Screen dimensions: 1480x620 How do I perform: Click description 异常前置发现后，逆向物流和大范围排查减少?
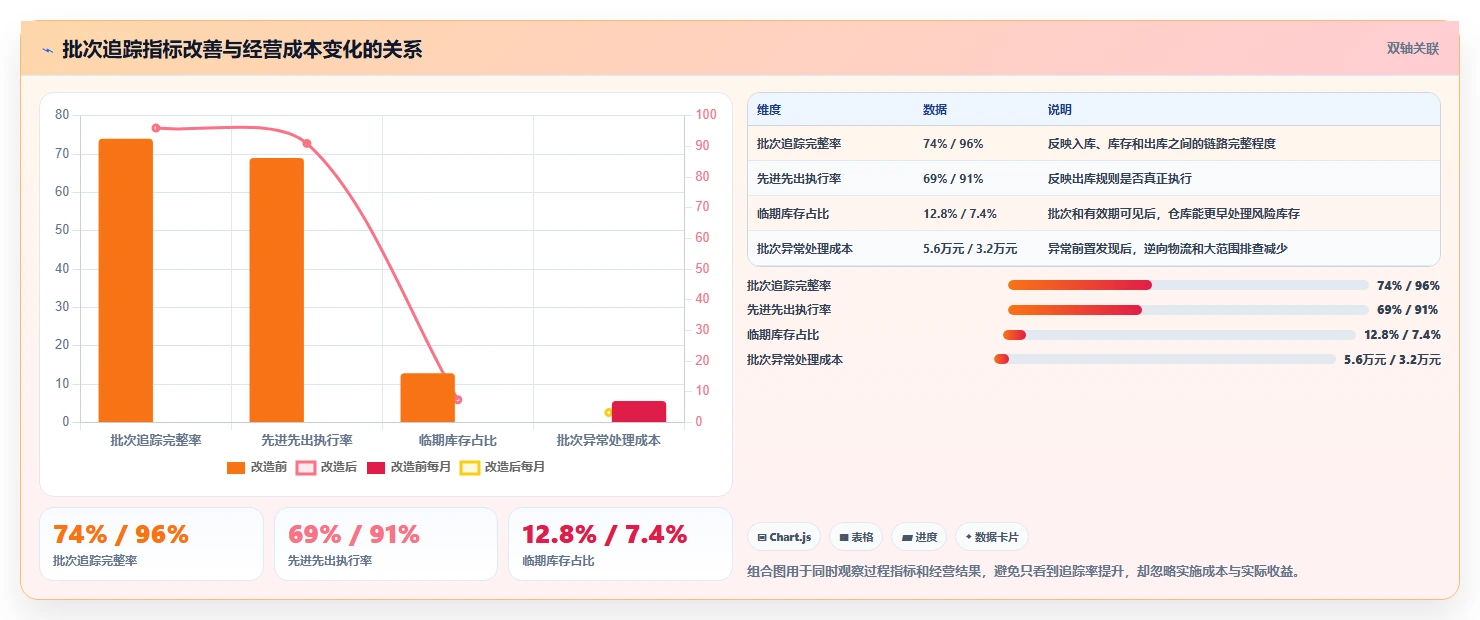[x=1169, y=249]
